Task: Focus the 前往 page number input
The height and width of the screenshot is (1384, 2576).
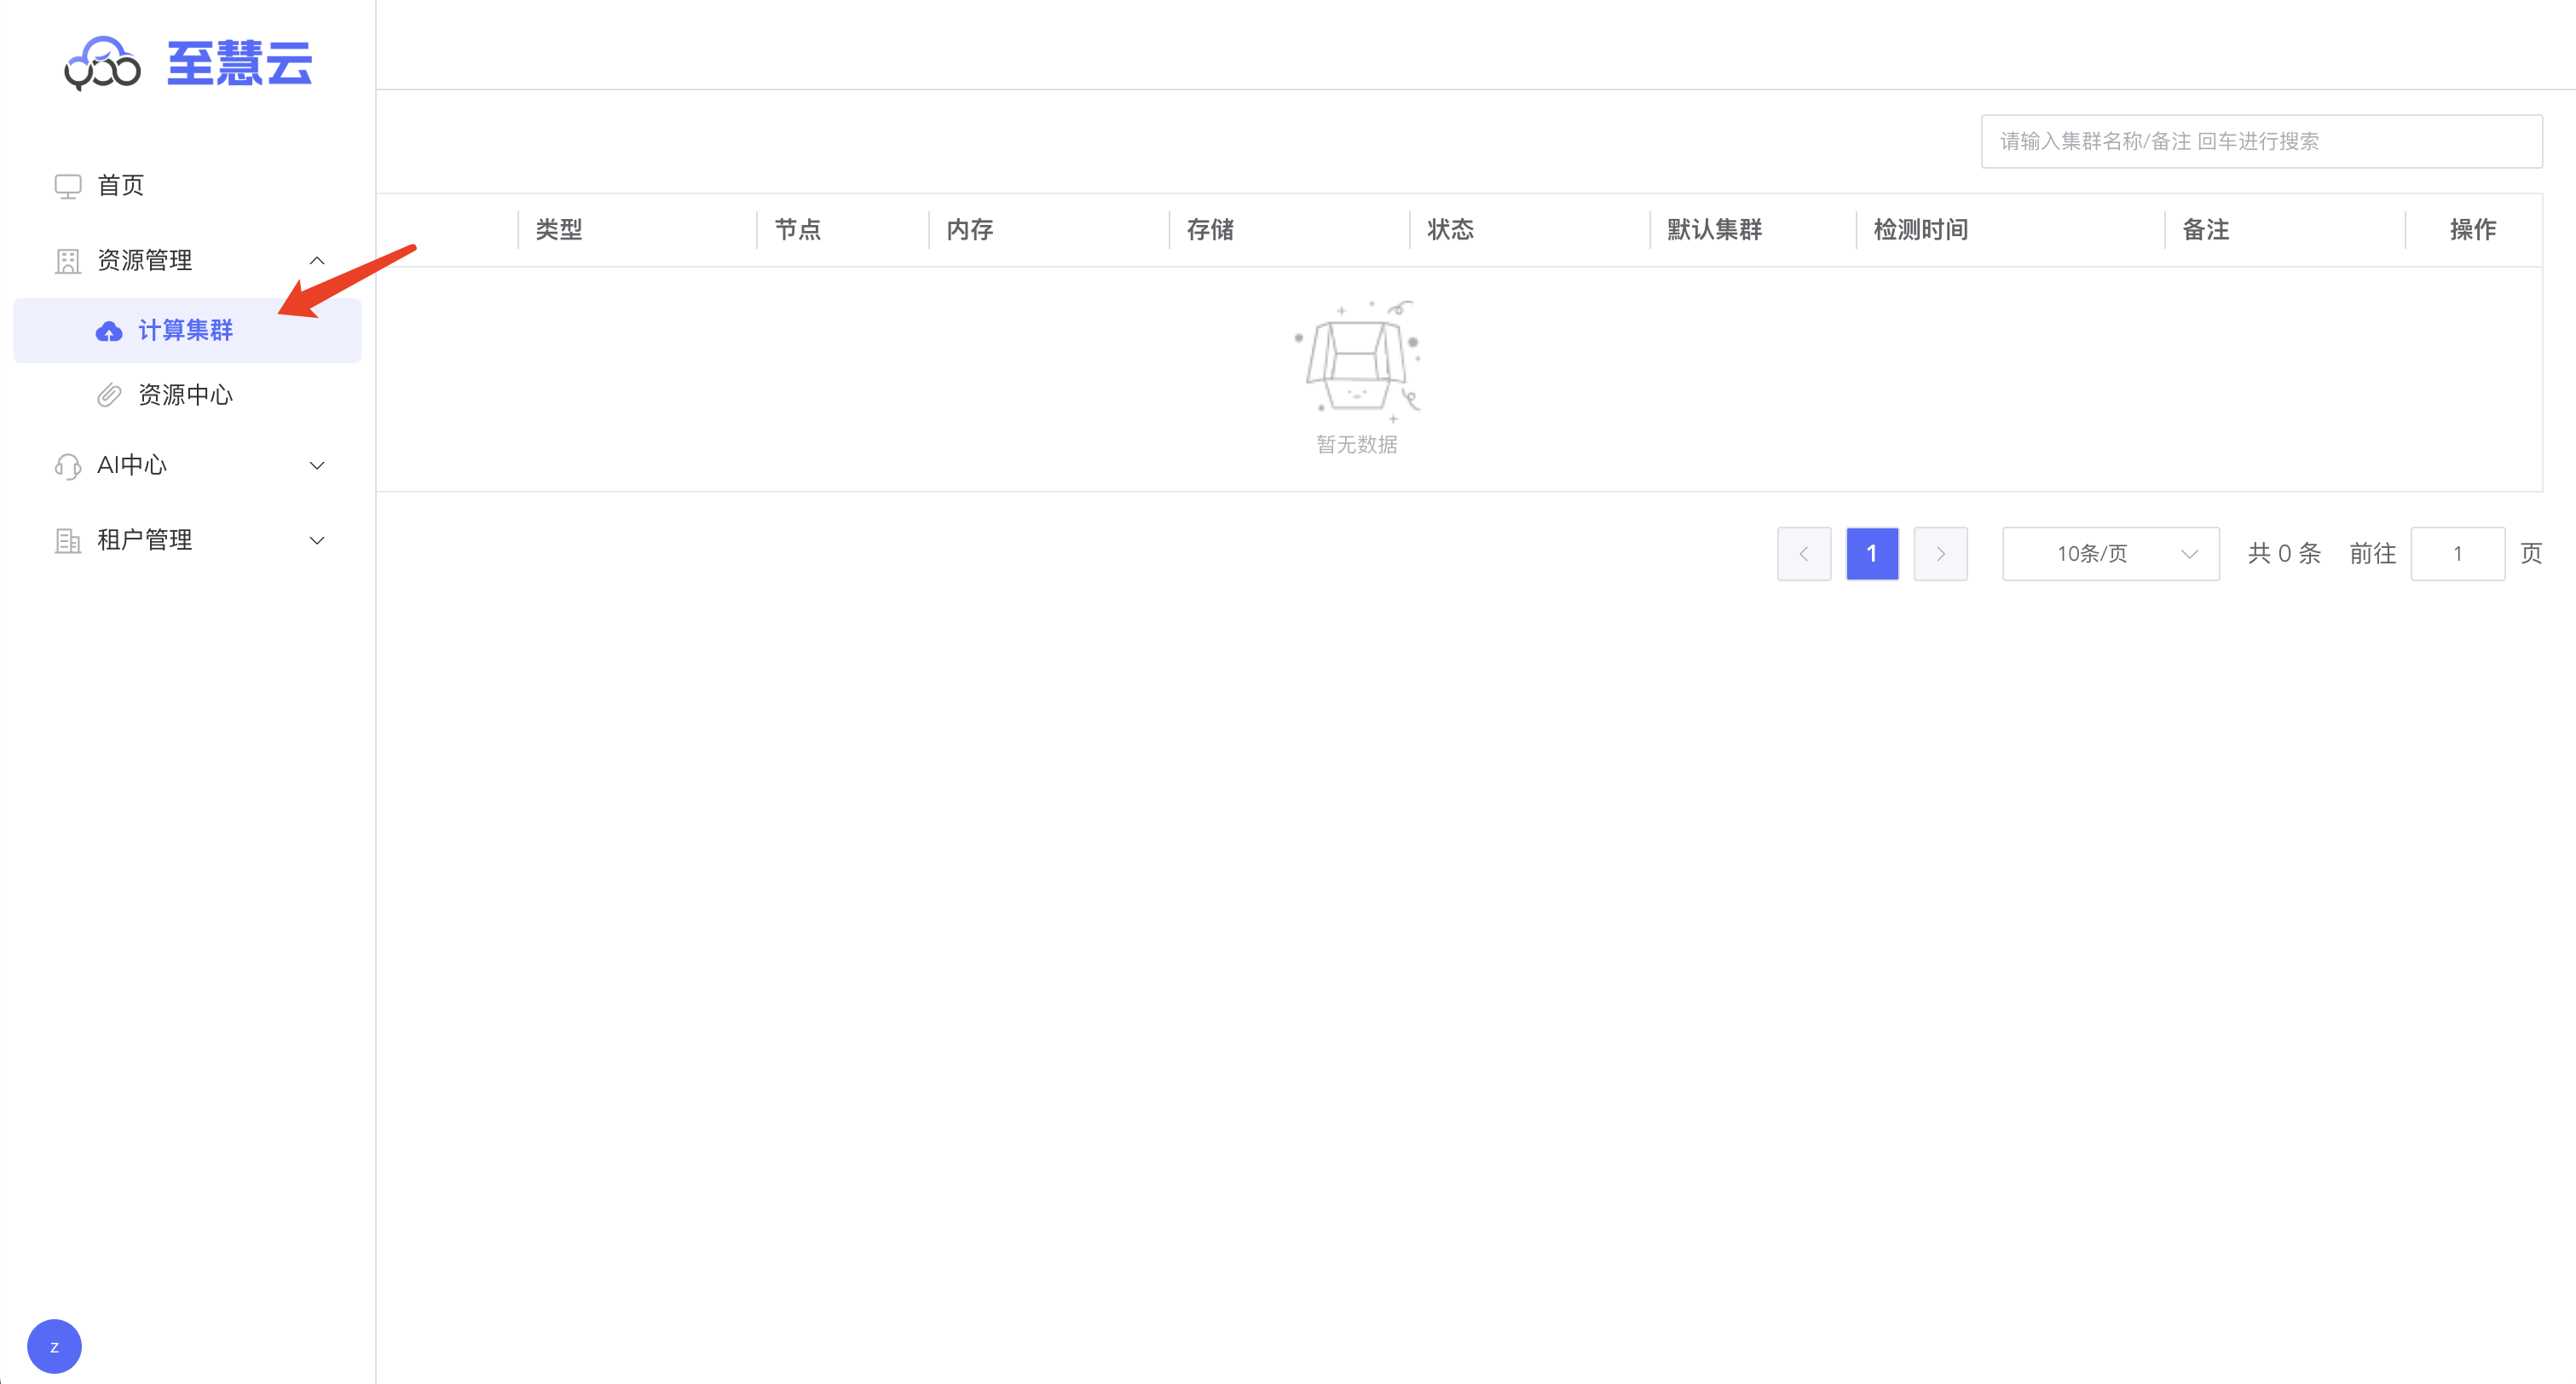Action: (x=2458, y=554)
